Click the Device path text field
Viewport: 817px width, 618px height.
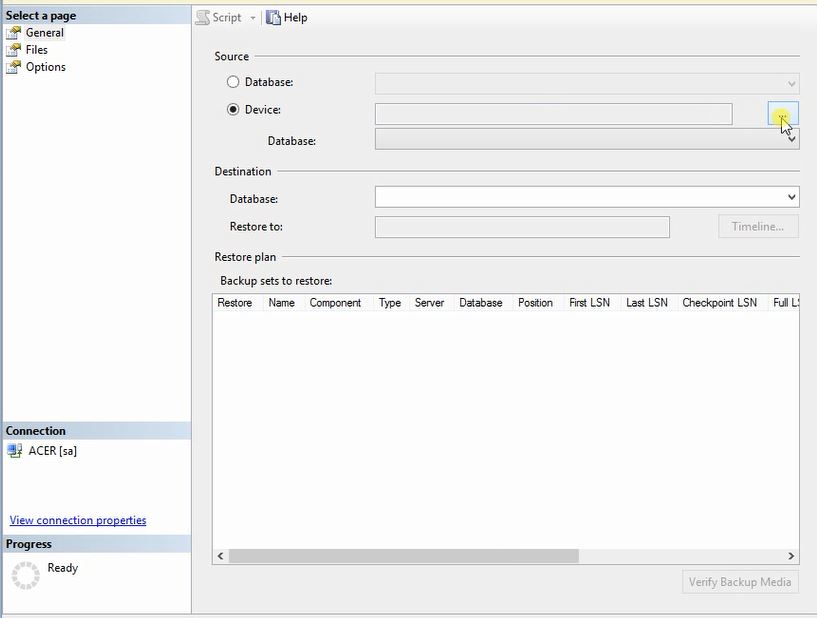pyautogui.click(x=553, y=114)
